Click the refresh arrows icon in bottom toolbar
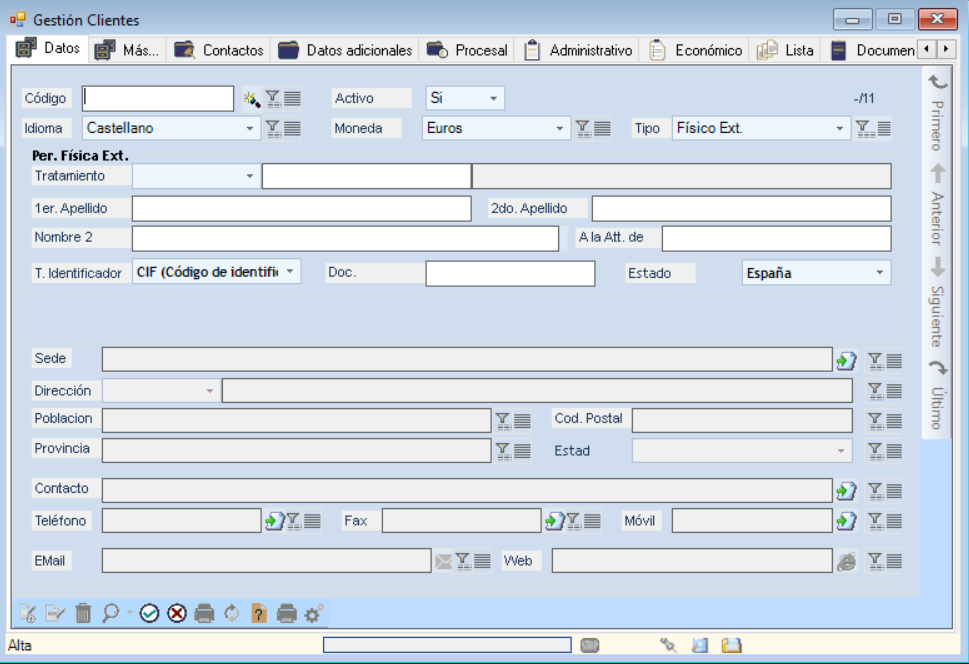Viewport: 969px width, 664px height. point(231,613)
